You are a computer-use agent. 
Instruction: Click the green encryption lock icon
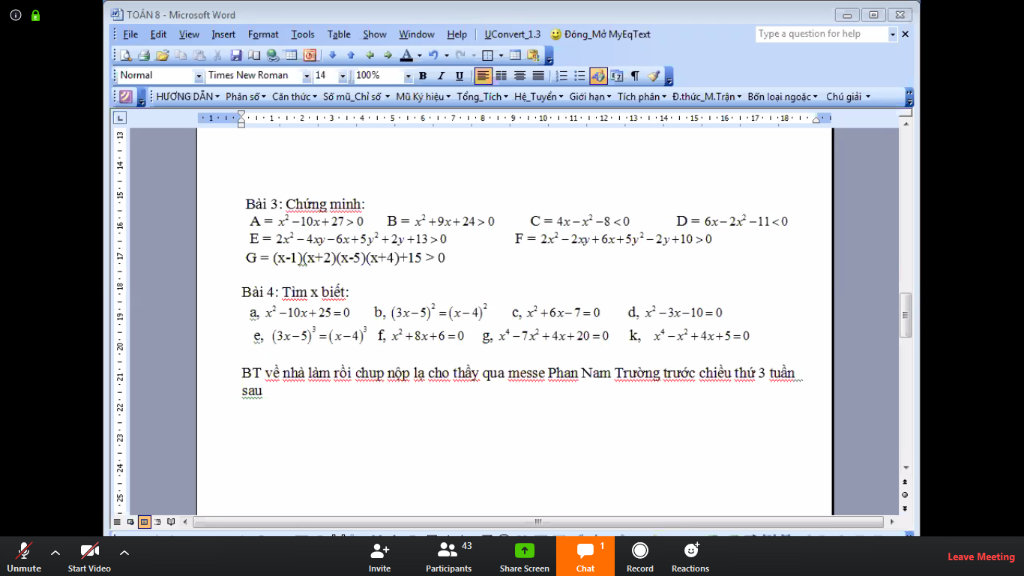35,15
